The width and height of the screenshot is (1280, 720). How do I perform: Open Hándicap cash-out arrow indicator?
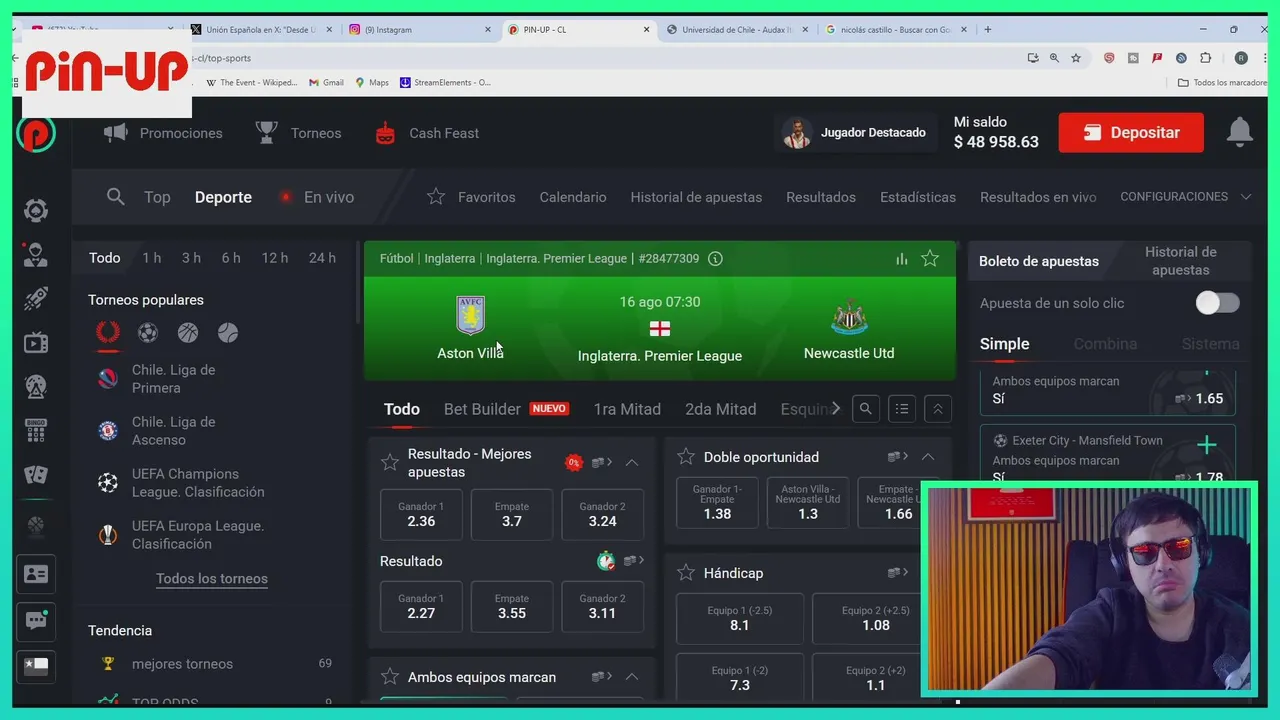pos(898,573)
